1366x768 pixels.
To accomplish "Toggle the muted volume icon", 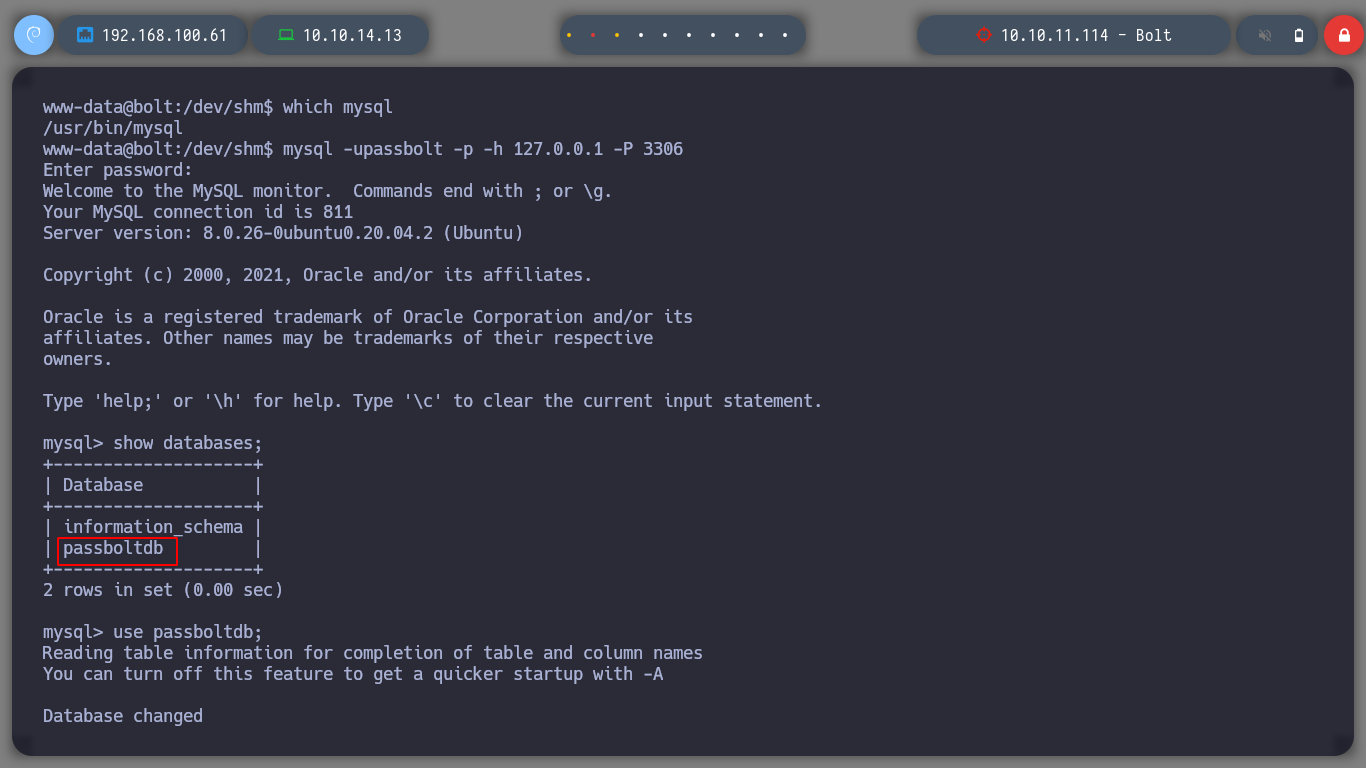I will point(1265,35).
